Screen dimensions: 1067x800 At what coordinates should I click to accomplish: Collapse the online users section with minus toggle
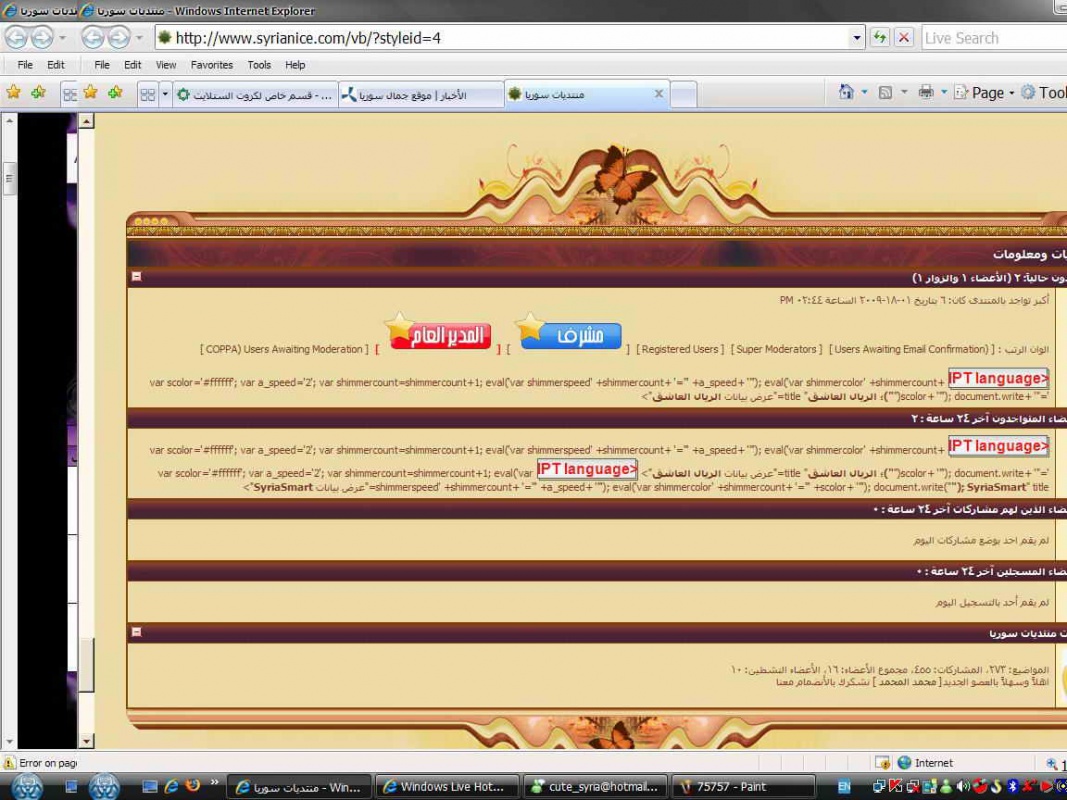(137, 277)
